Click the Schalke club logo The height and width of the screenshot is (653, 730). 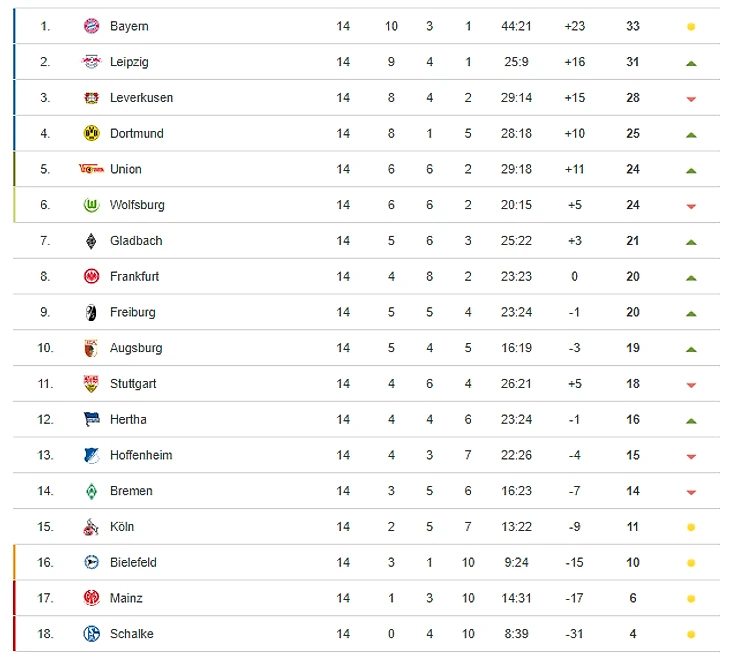point(91,634)
